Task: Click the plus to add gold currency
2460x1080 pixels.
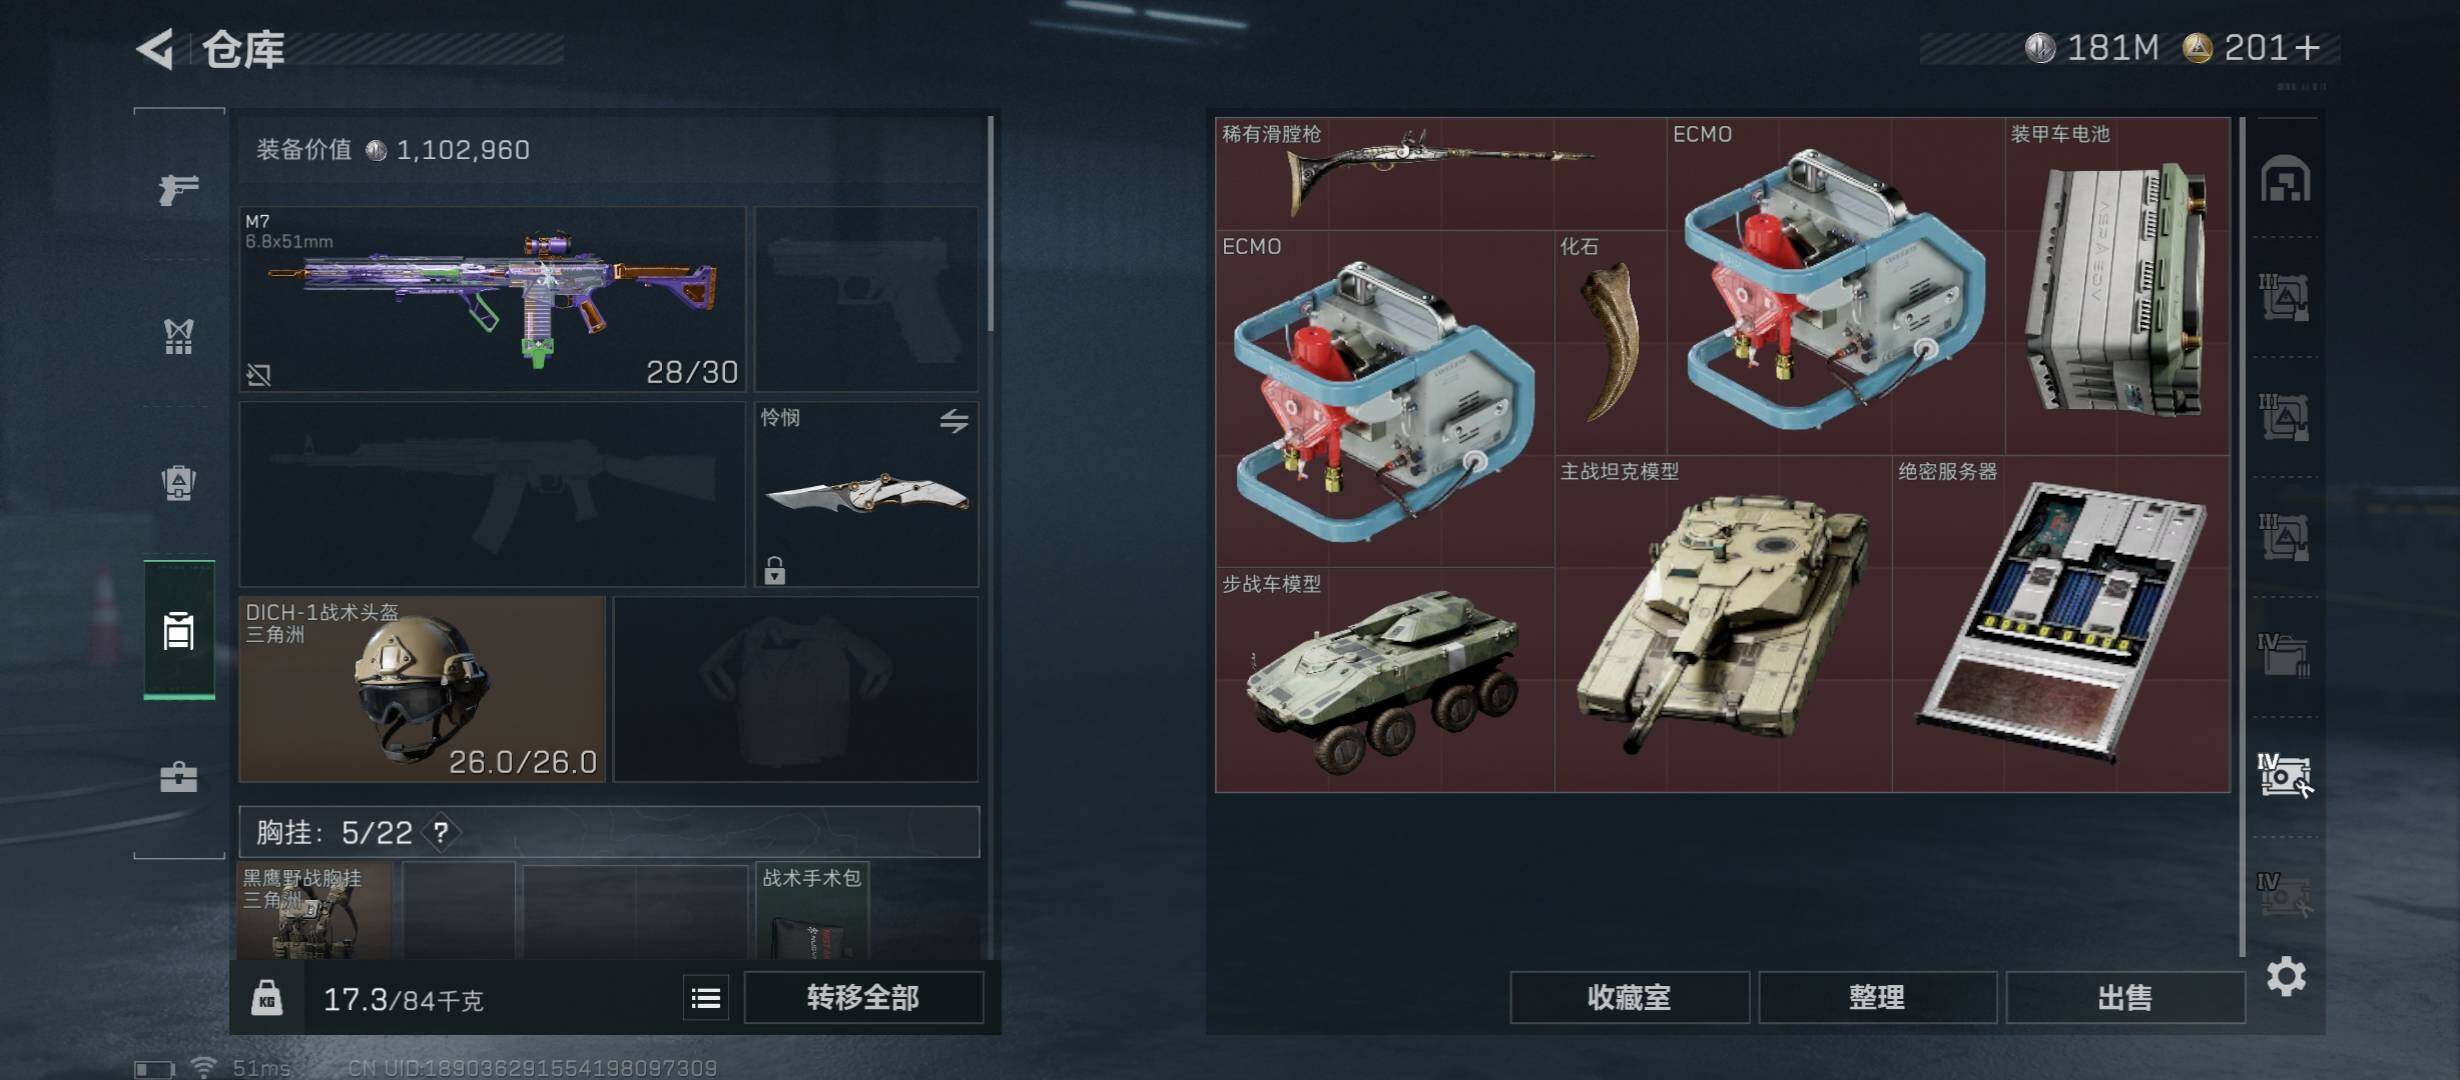Action: click(2308, 47)
